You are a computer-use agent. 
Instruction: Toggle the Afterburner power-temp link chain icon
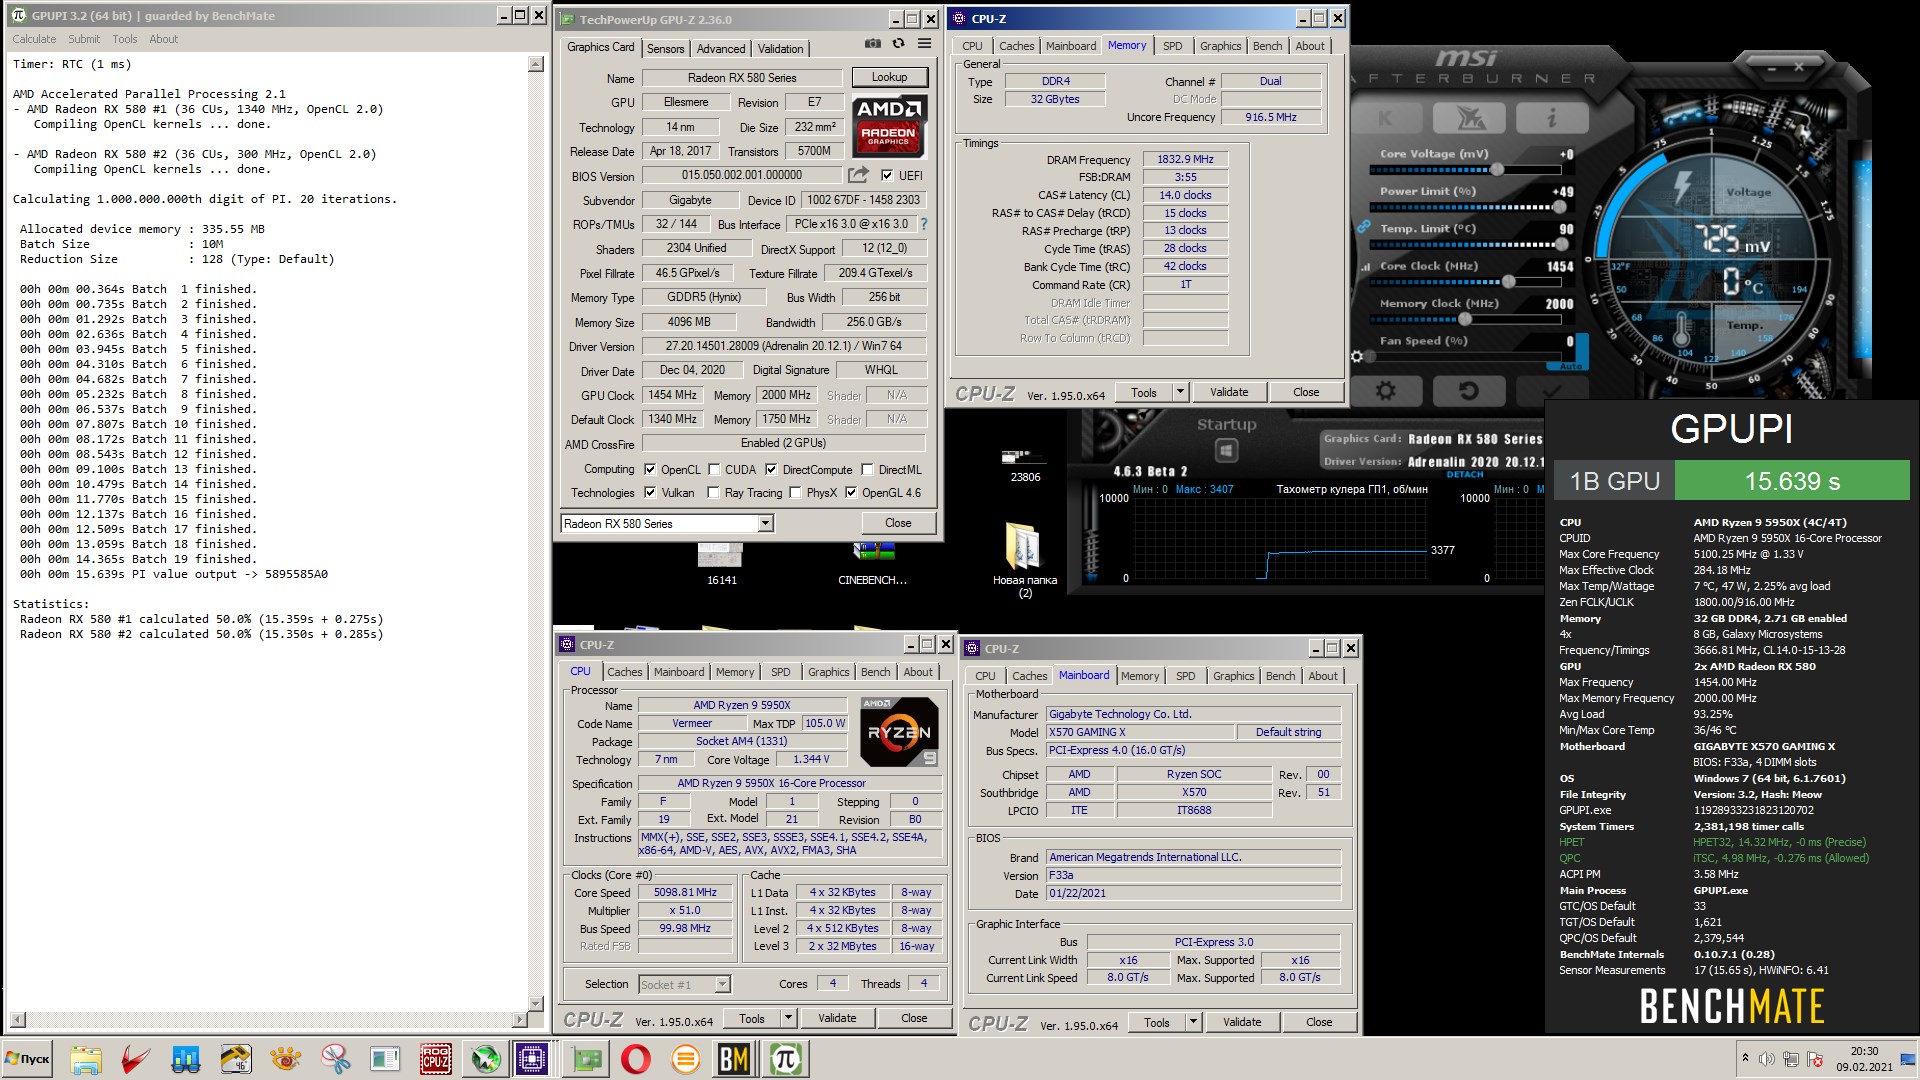click(x=1363, y=228)
